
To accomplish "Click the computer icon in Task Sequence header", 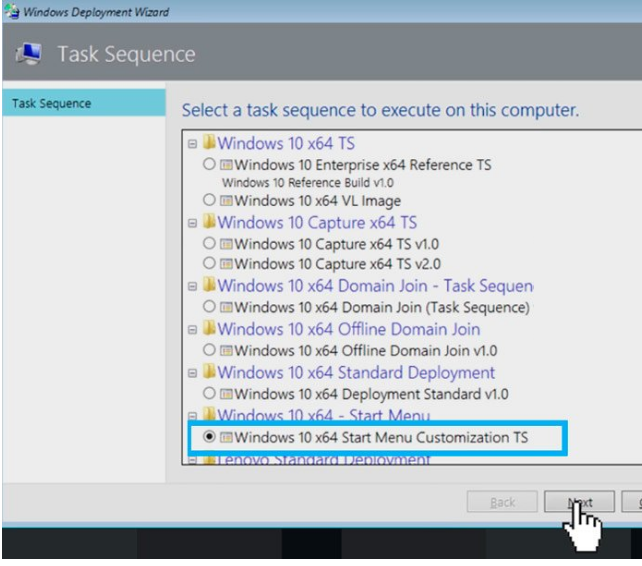I will coord(29,54).
